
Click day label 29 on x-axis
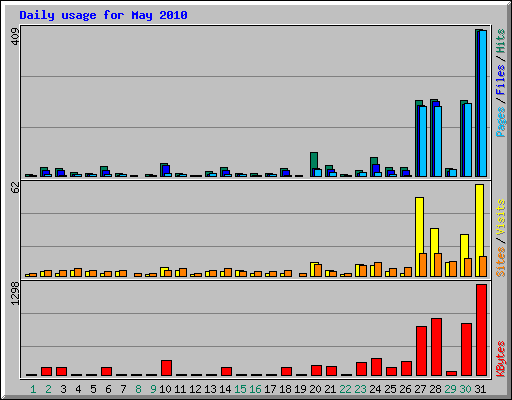coord(450,389)
